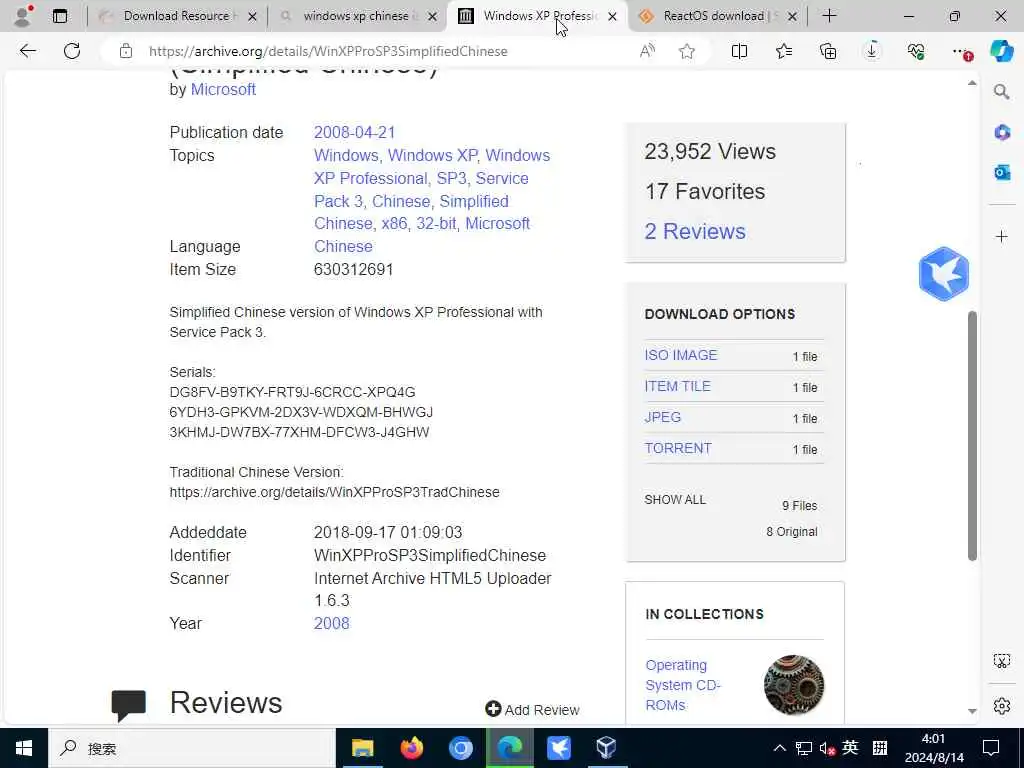Viewport: 1024px width, 768px height.
Task: Open the 2008 year link
Action: click(332, 623)
